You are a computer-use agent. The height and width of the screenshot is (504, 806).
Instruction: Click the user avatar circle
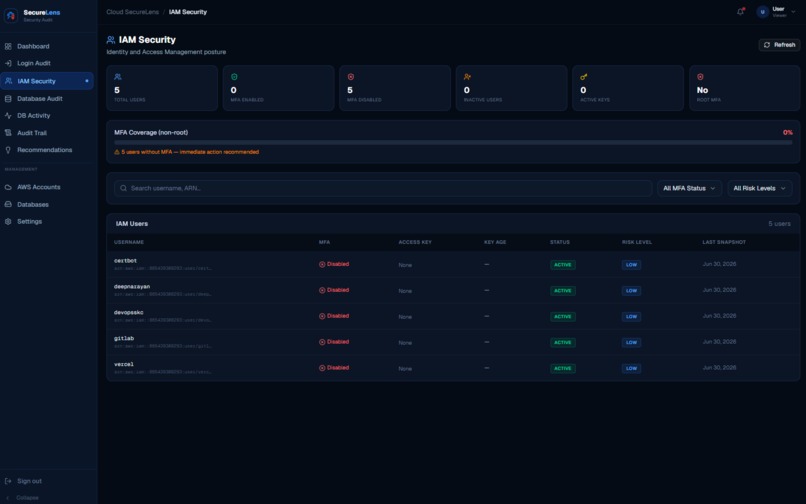(x=762, y=12)
